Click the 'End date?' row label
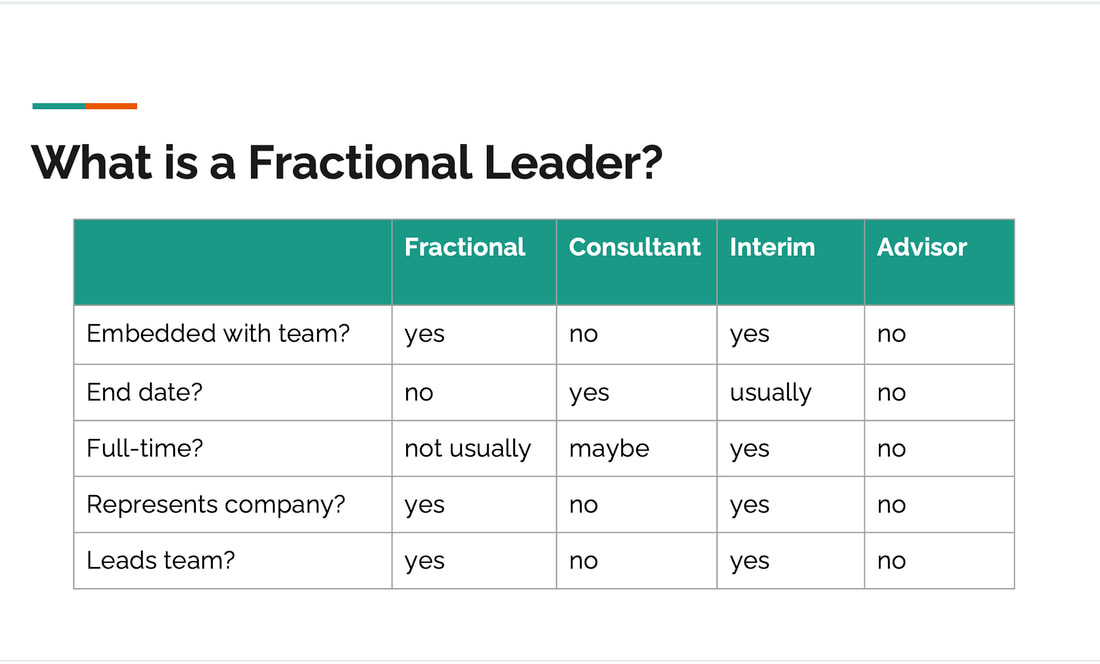 [x=145, y=392]
